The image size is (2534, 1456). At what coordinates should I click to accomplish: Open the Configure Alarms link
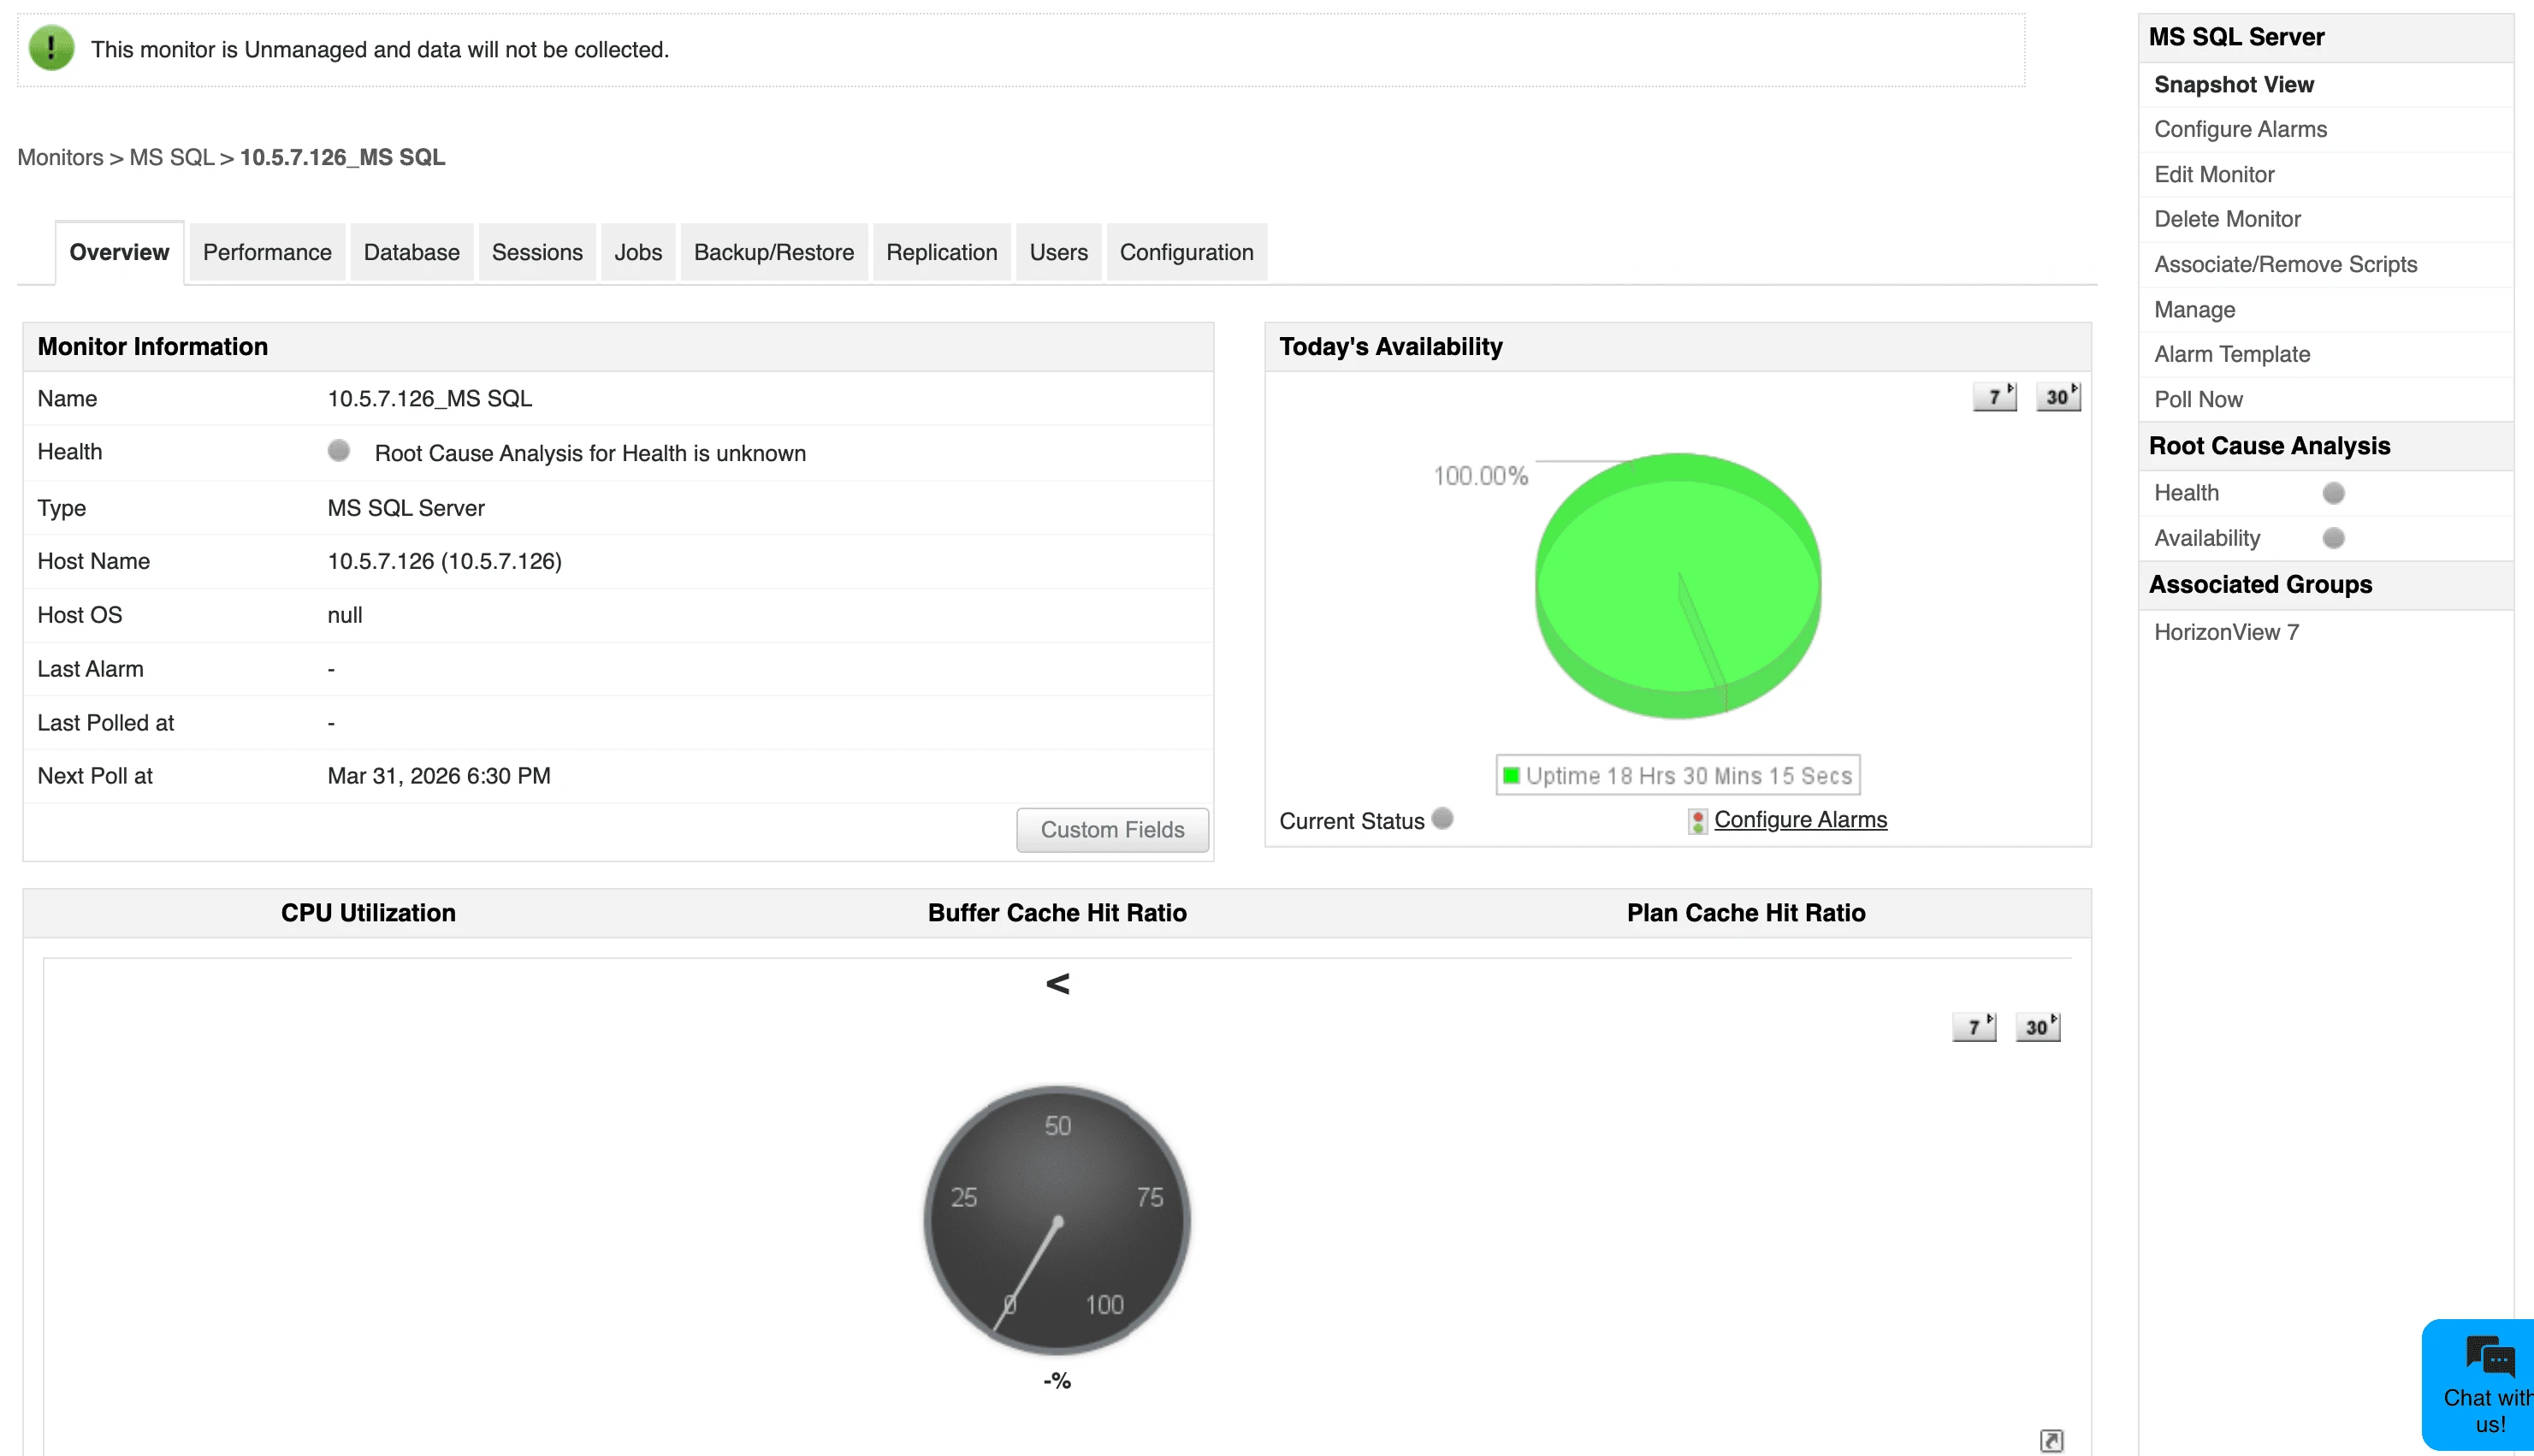tap(1800, 819)
